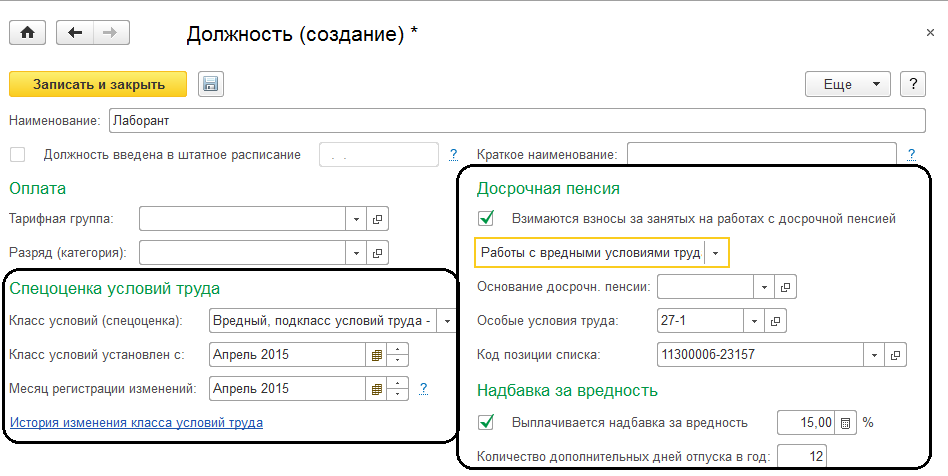The image size is (948, 476).
Task: Click the Home icon button
Action: (27, 33)
